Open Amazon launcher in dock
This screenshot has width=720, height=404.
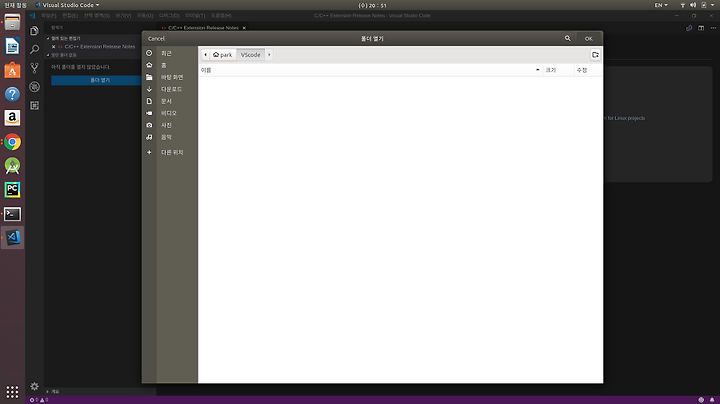tap(12, 118)
